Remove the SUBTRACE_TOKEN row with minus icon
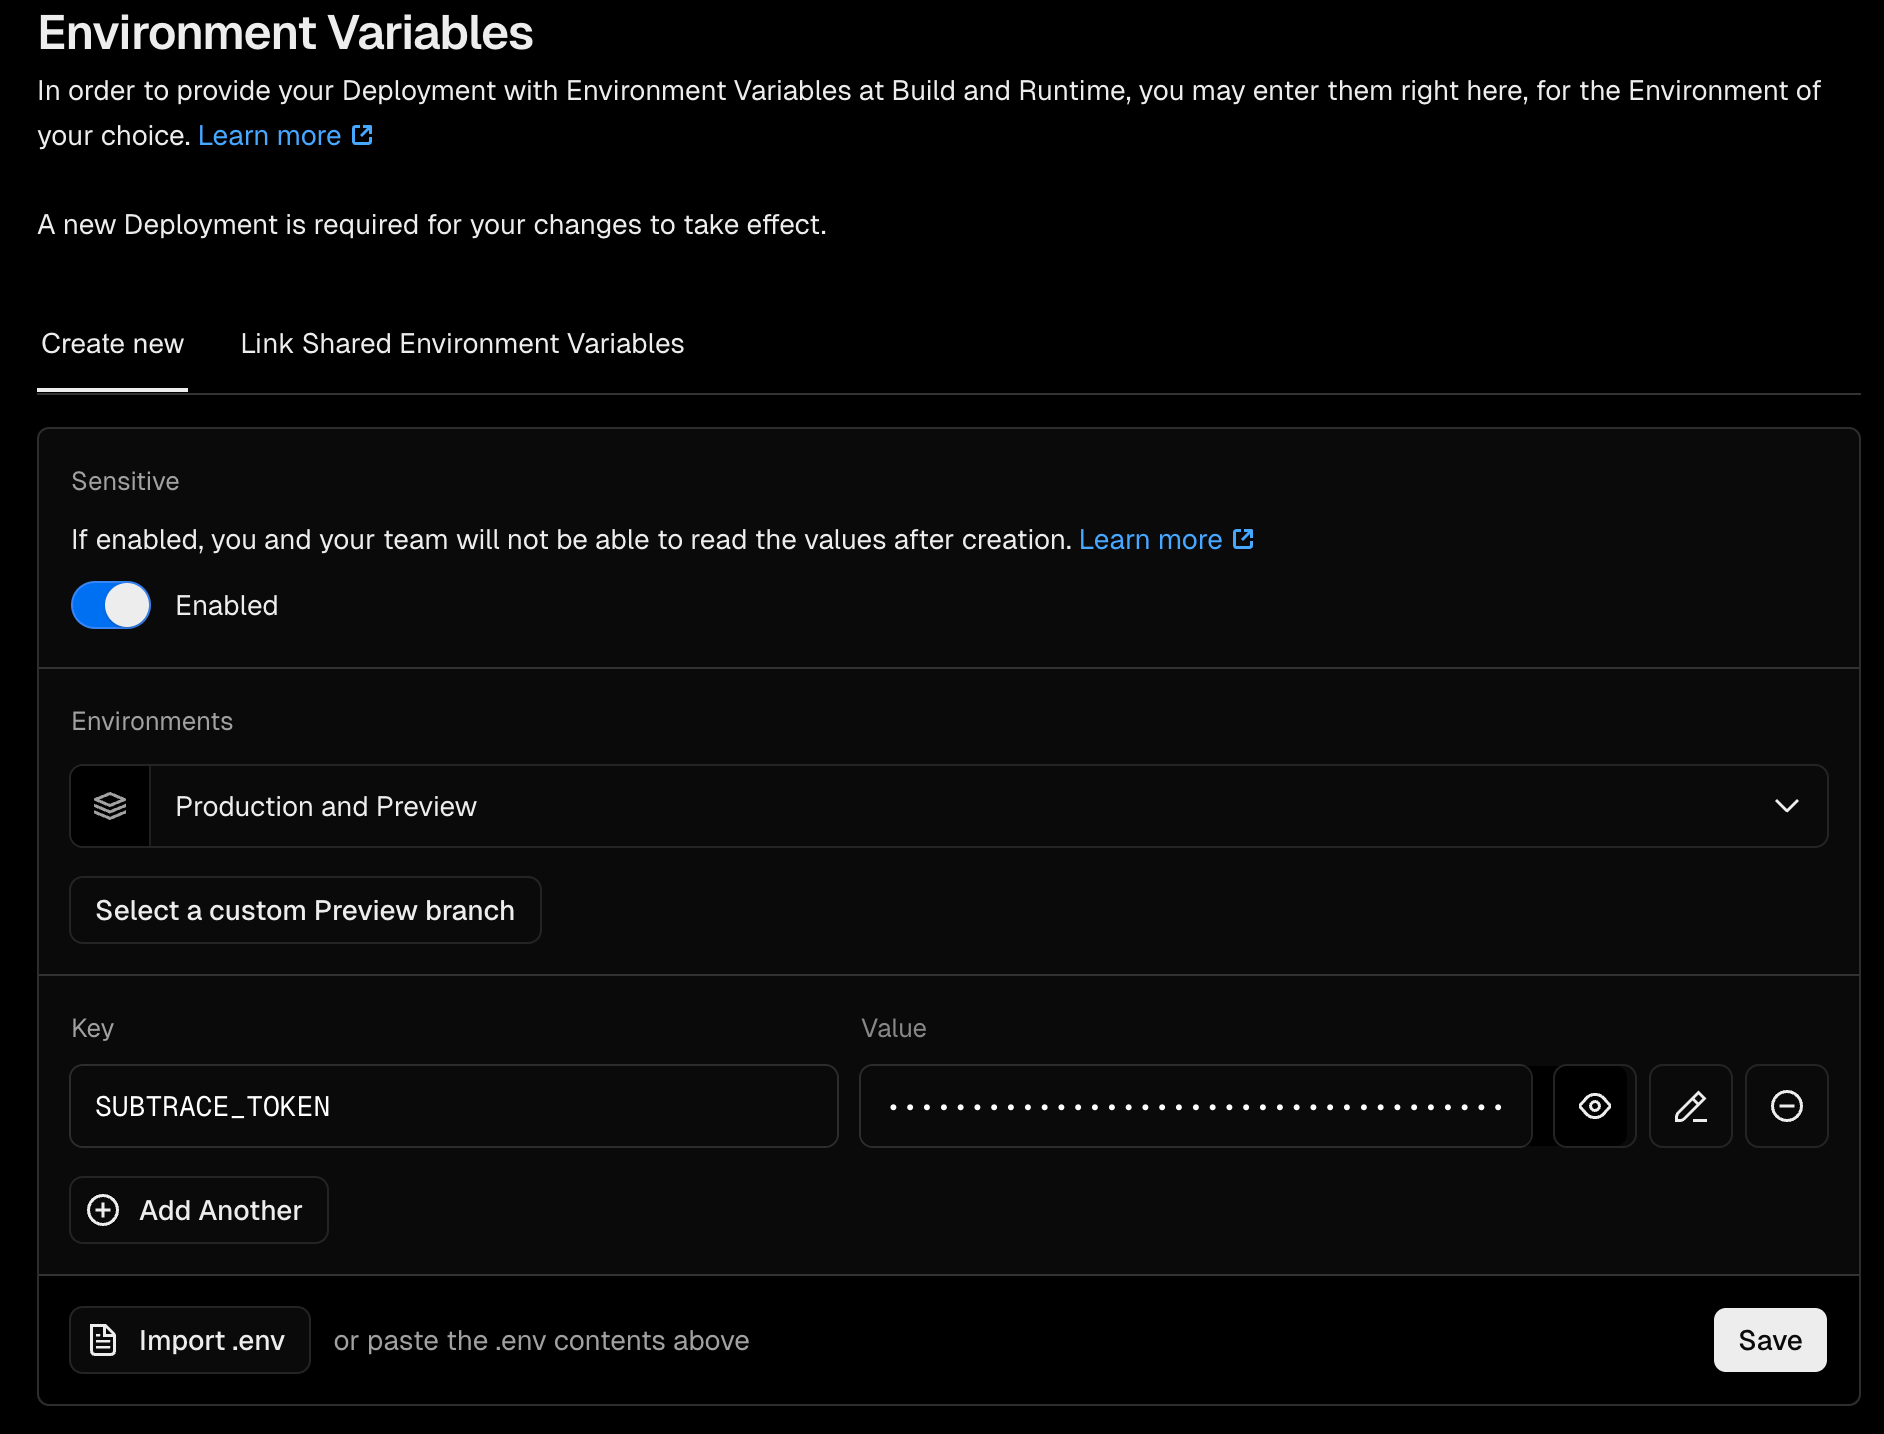Screen dimensions: 1884x1434 pos(1786,1106)
